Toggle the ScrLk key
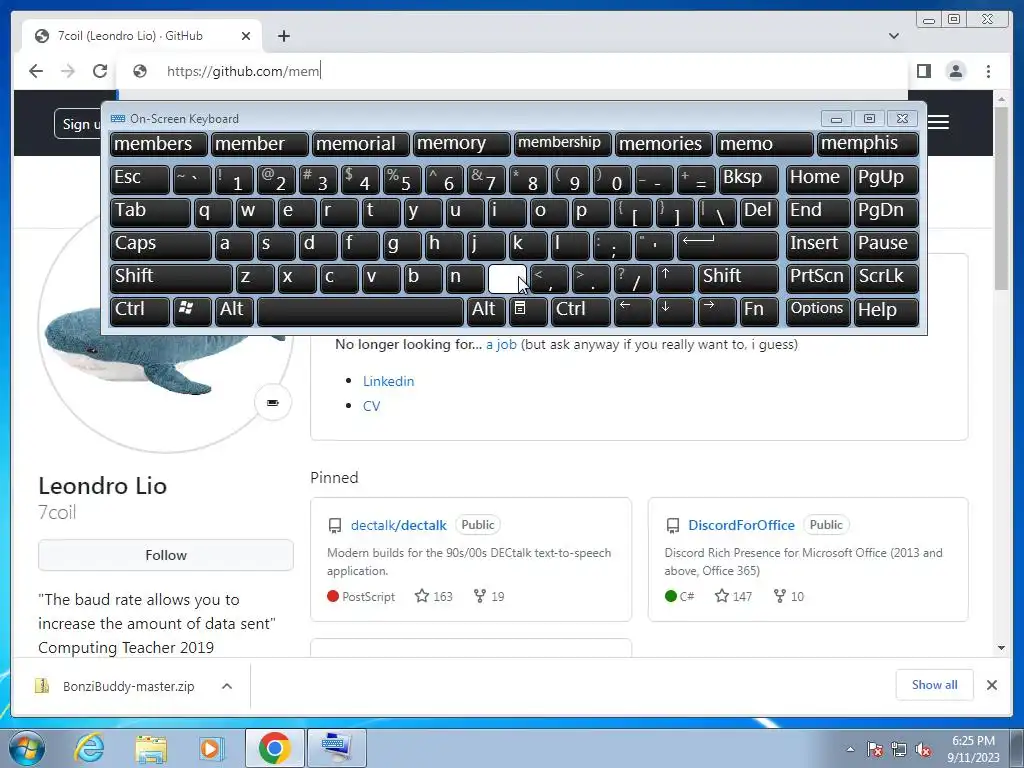 pyautogui.click(x=886, y=278)
